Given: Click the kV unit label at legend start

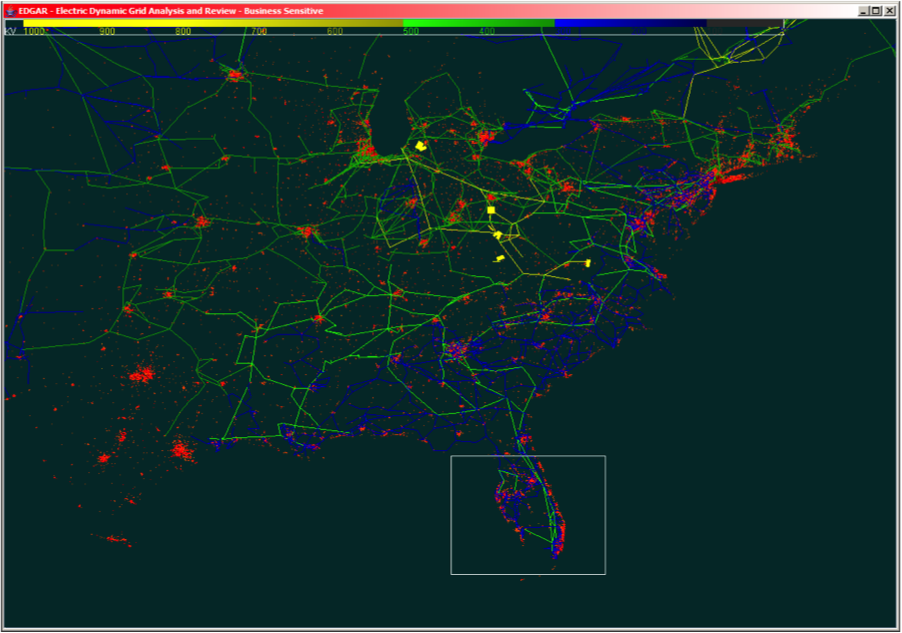Looking at the screenshot, I should tap(10, 32).
